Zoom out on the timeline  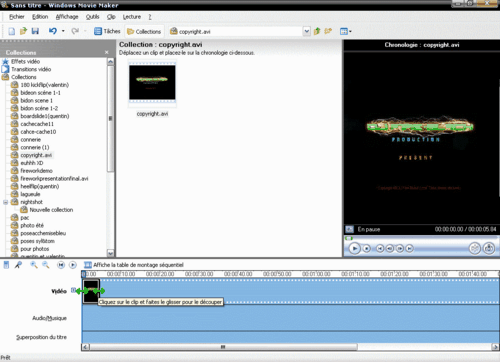(x=46, y=265)
